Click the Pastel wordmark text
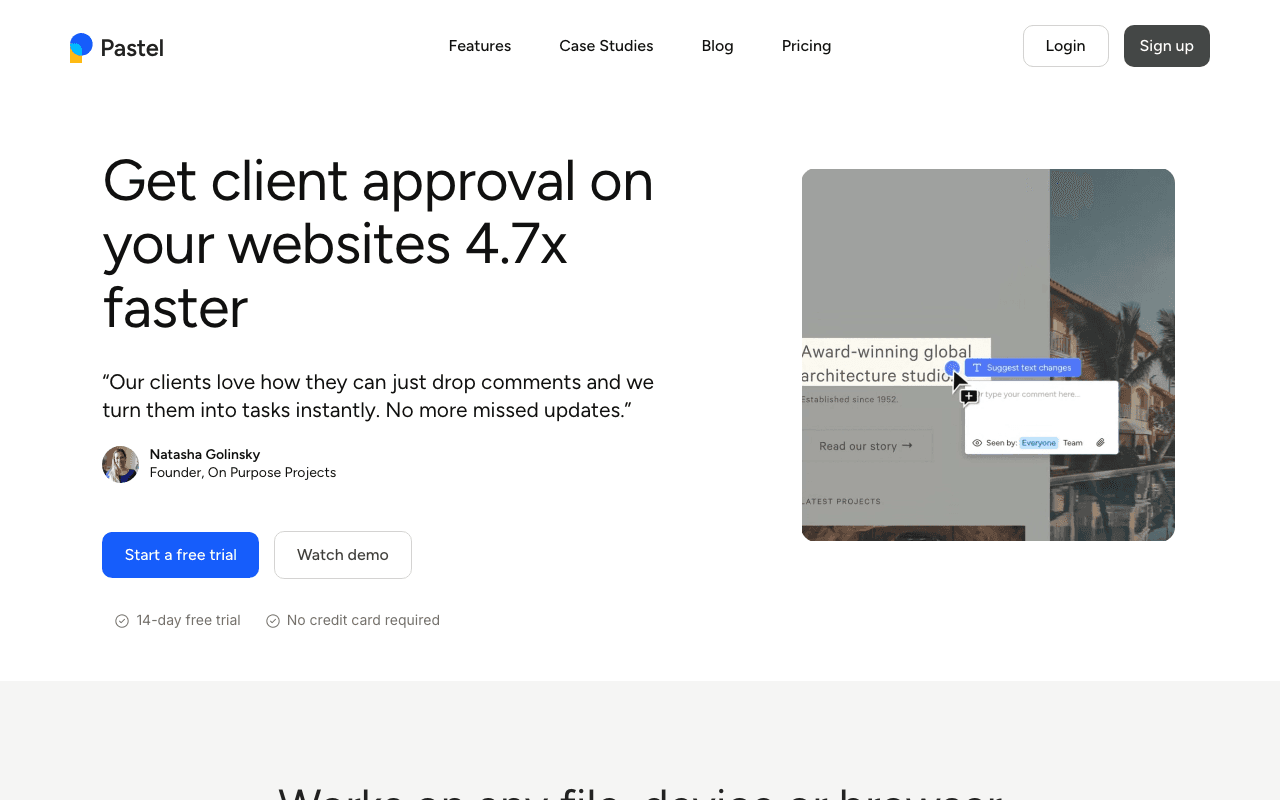The width and height of the screenshot is (1280, 800). pyautogui.click(x=132, y=47)
